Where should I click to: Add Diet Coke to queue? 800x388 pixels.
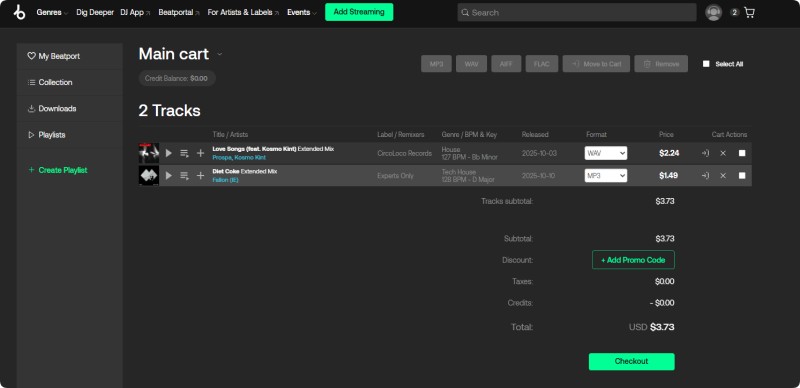(184, 176)
